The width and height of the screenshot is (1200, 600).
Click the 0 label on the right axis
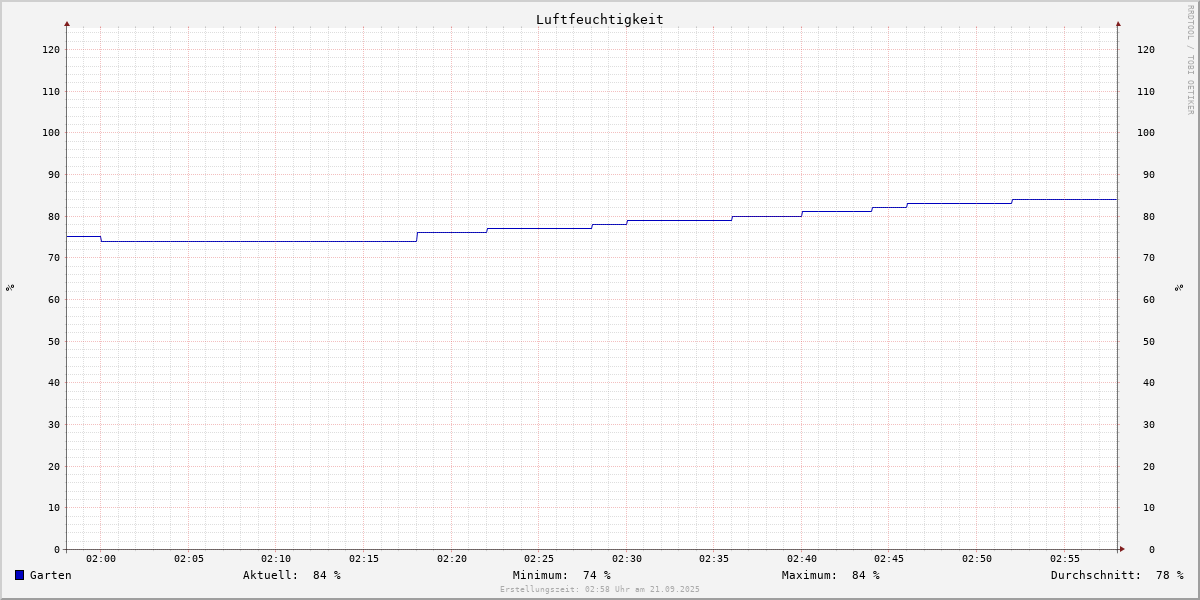click(1152, 549)
